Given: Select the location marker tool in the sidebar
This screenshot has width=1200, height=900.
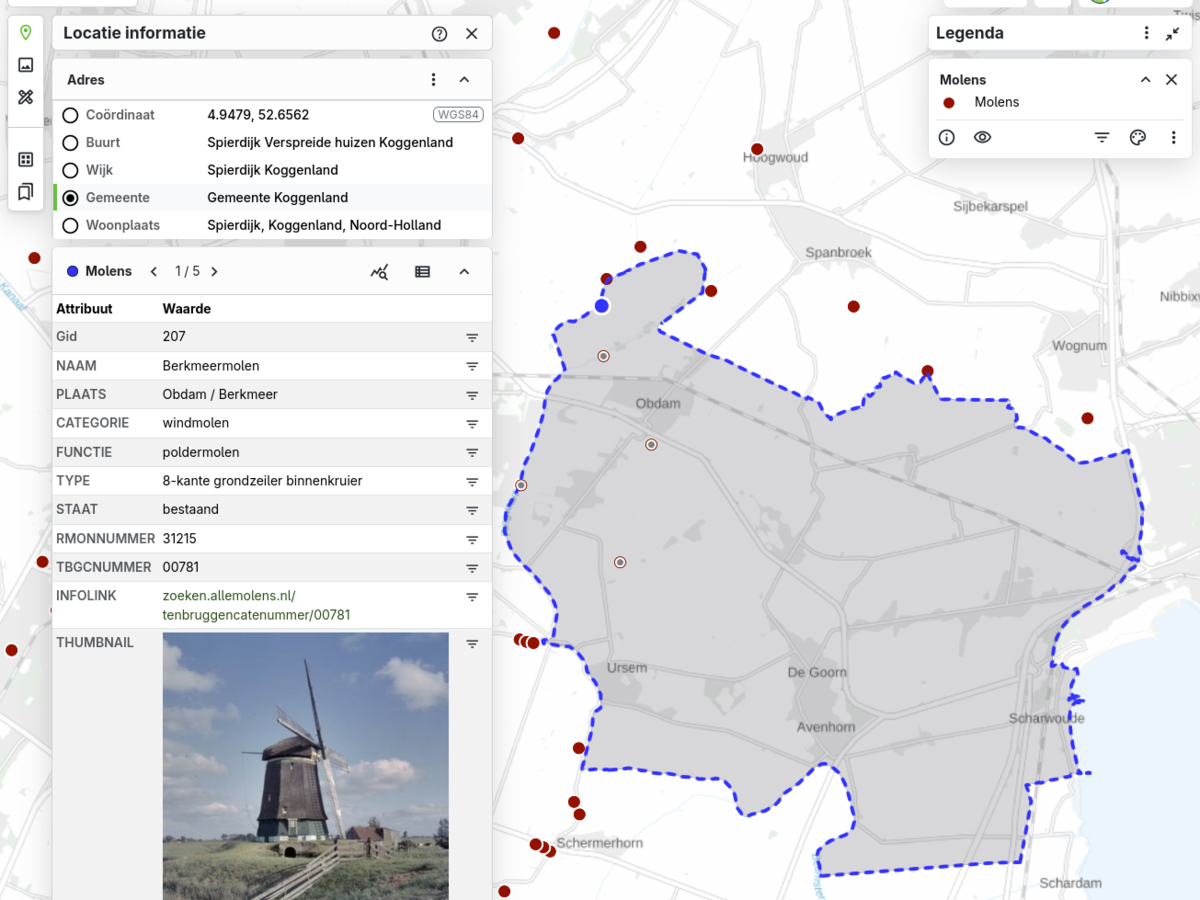Looking at the screenshot, I should 26,33.
